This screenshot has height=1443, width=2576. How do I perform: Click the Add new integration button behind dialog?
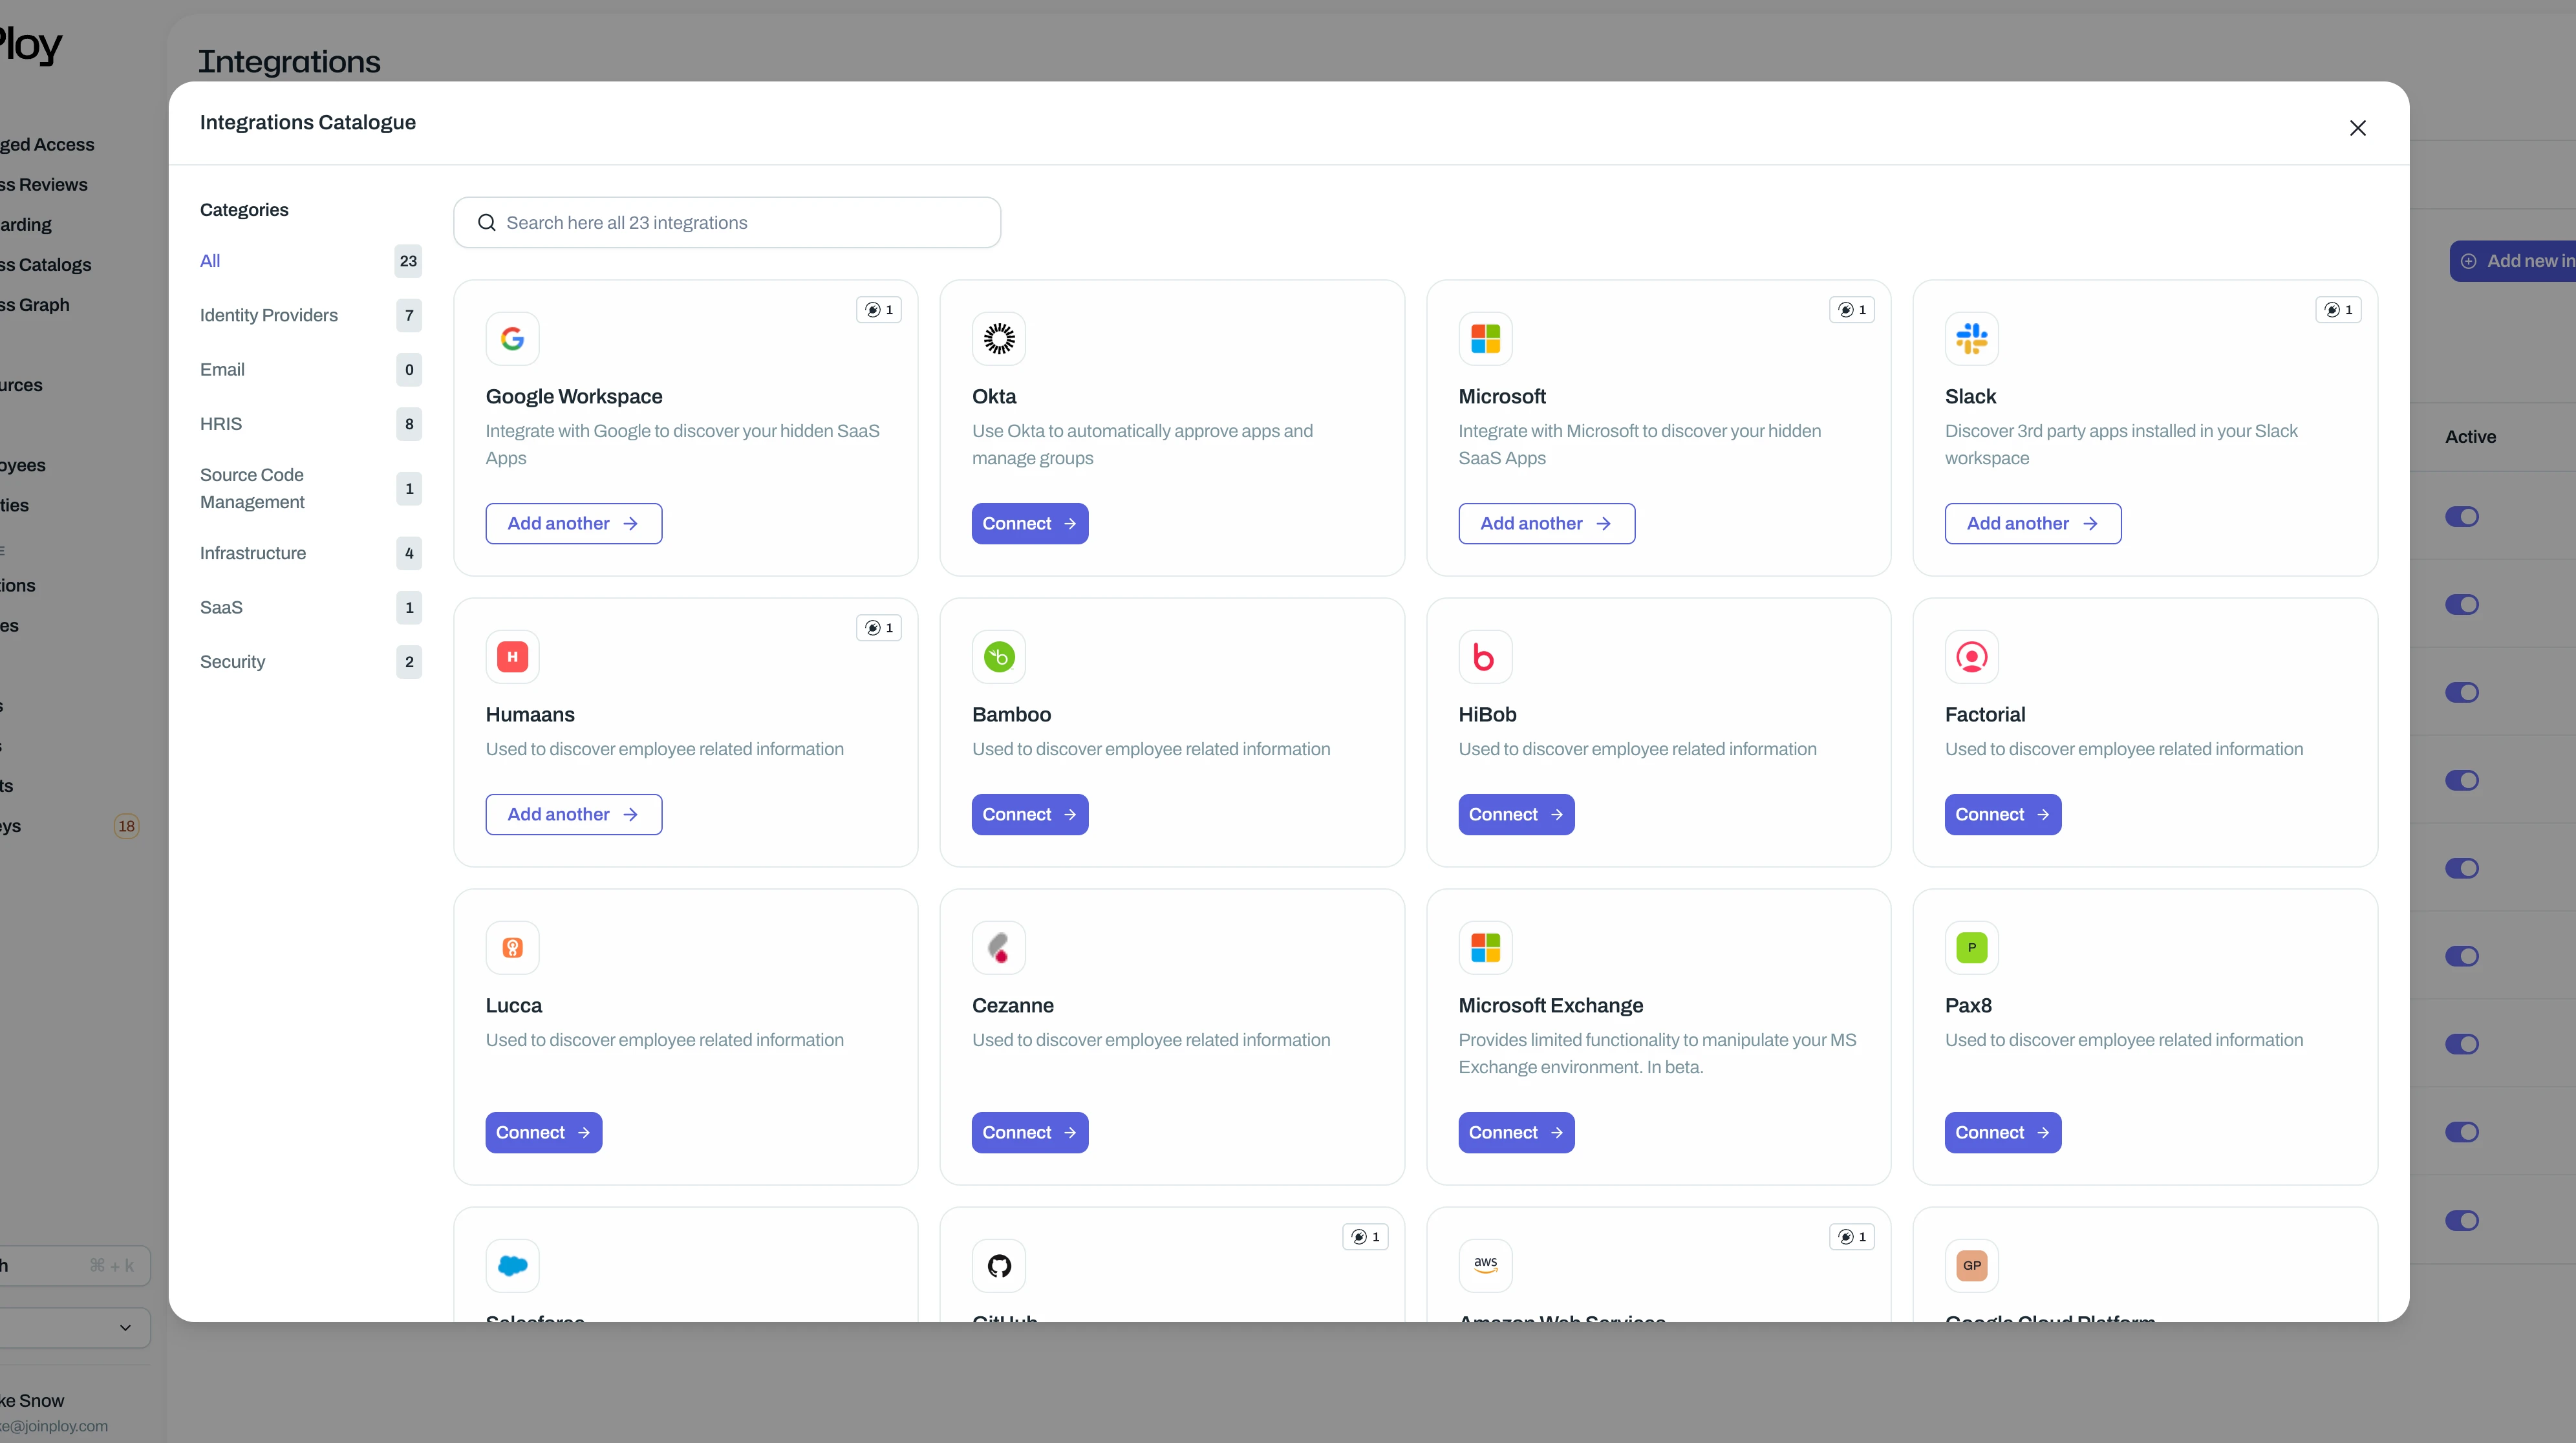pos(2512,261)
